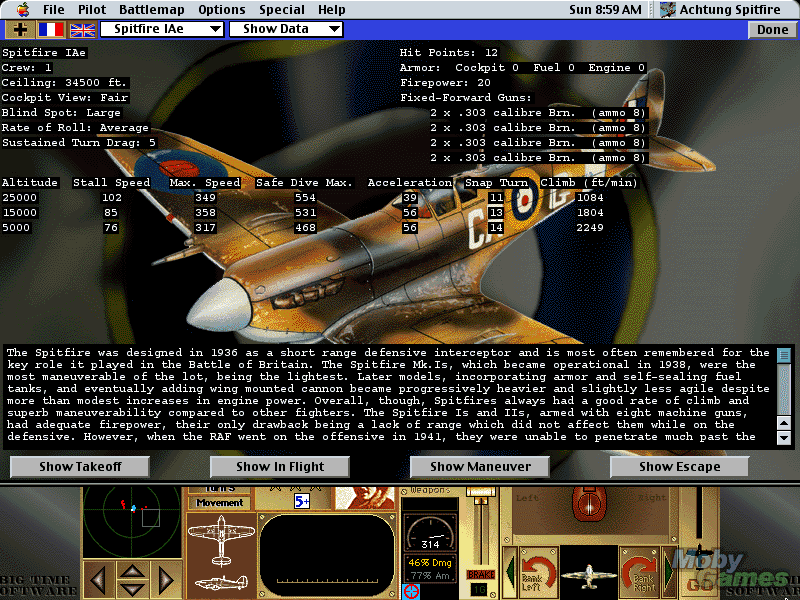Click the description scroll down arrow
Viewport: 800px width, 600px height.
[x=784, y=437]
